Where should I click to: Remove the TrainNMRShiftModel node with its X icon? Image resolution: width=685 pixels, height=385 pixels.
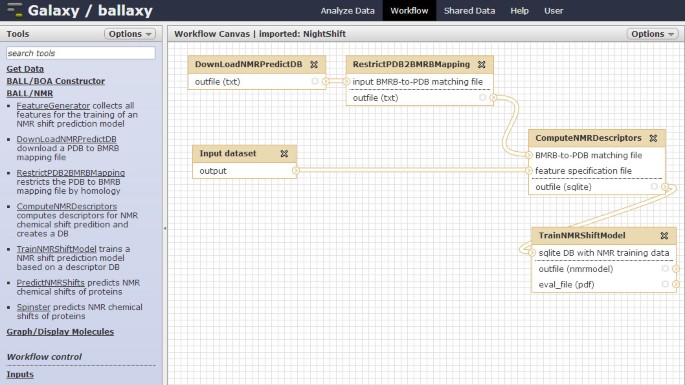(664, 236)
